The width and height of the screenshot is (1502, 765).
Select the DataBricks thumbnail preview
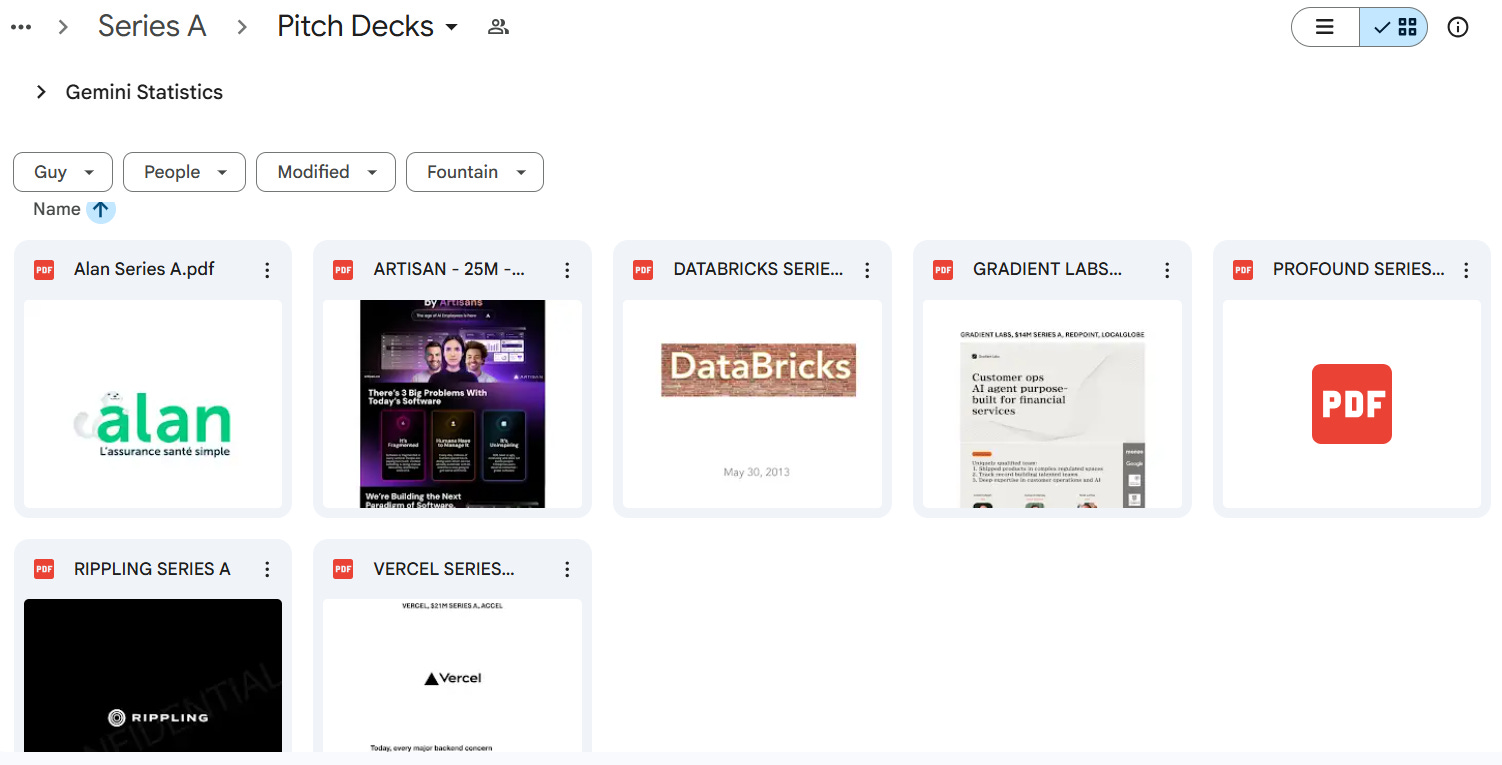coord(753,404)
